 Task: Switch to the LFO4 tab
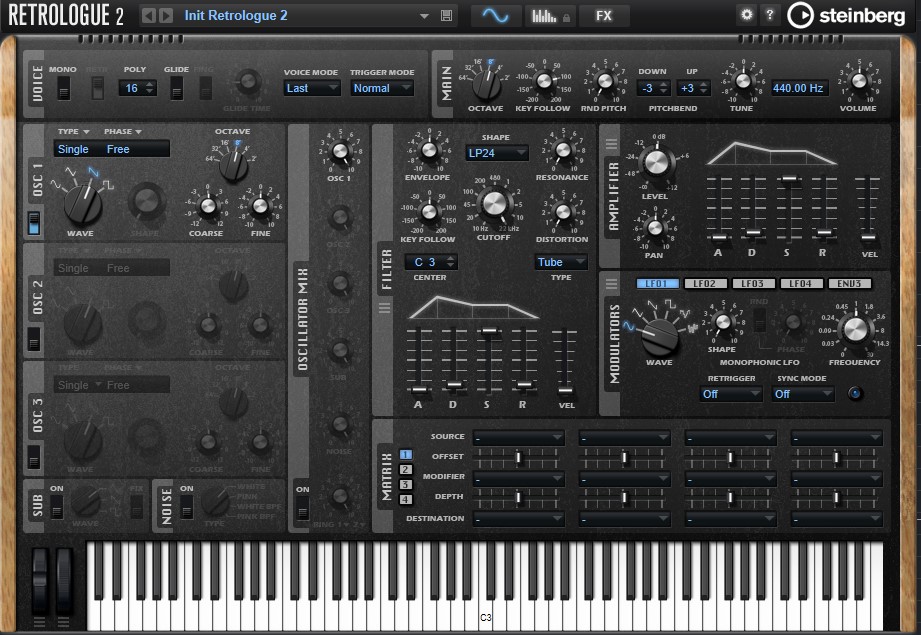[x=801, y=284]
